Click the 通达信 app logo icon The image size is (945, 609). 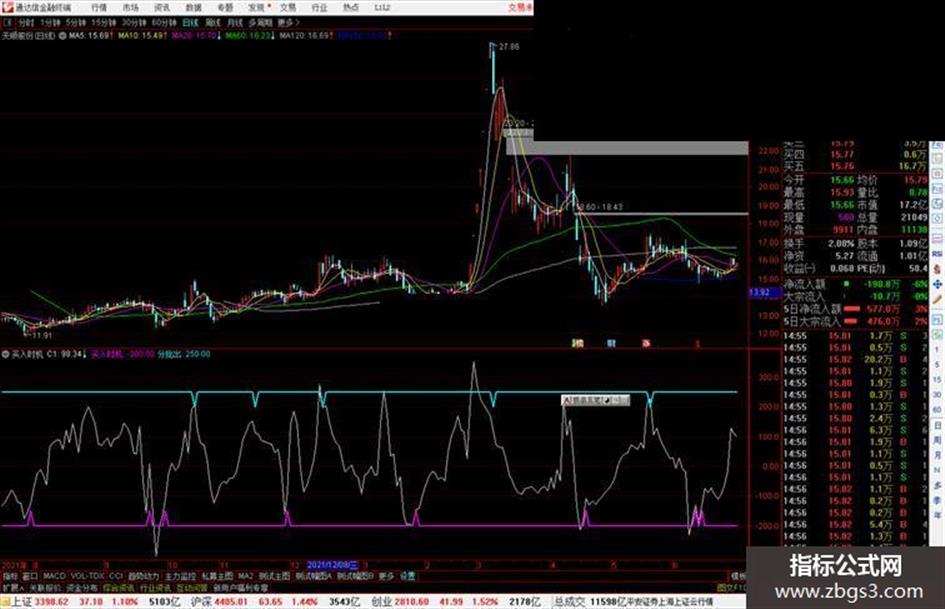[x=7, y=7]
